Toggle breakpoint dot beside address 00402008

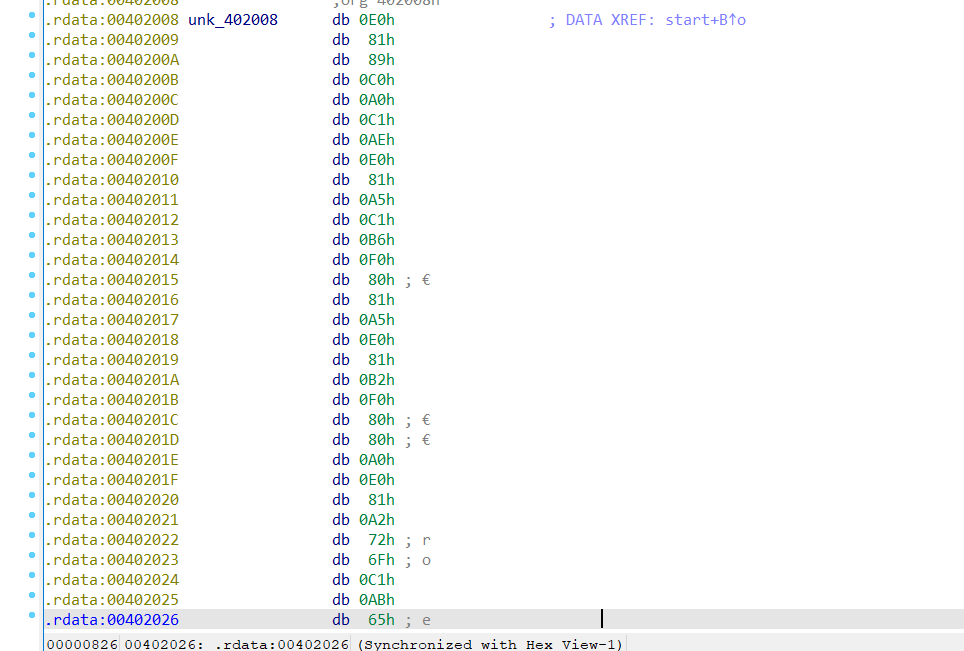[x=32, y=17]
